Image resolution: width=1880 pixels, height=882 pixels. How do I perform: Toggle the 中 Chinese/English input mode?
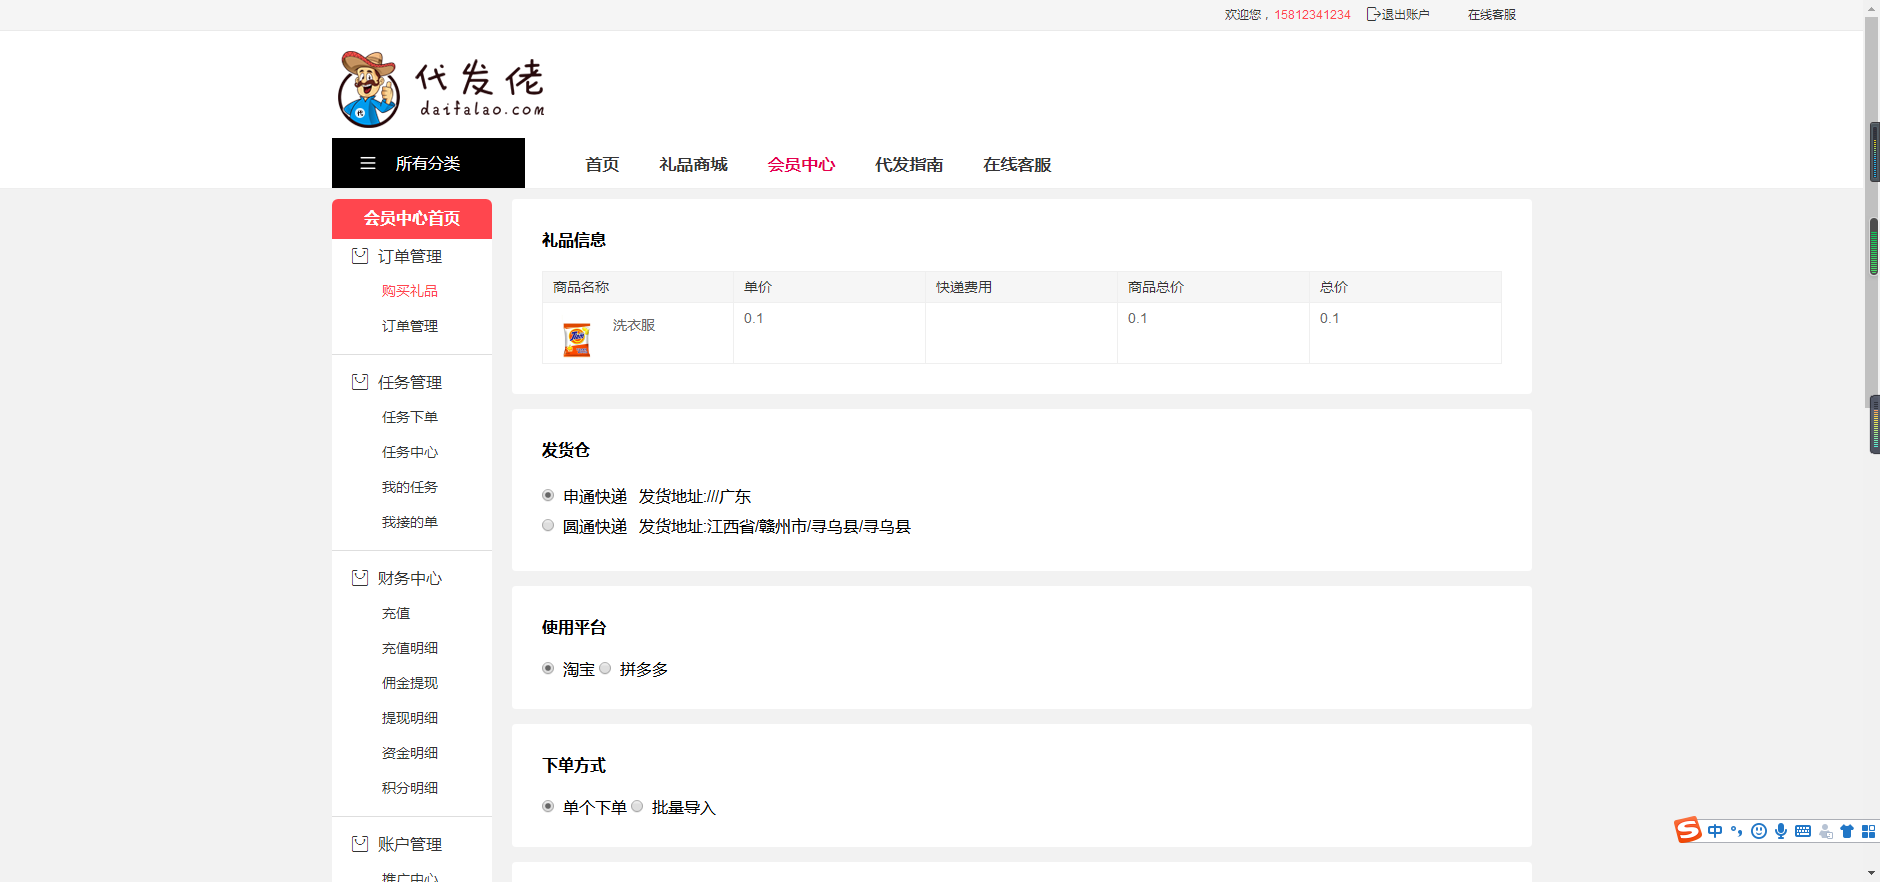coord(1715,831)
